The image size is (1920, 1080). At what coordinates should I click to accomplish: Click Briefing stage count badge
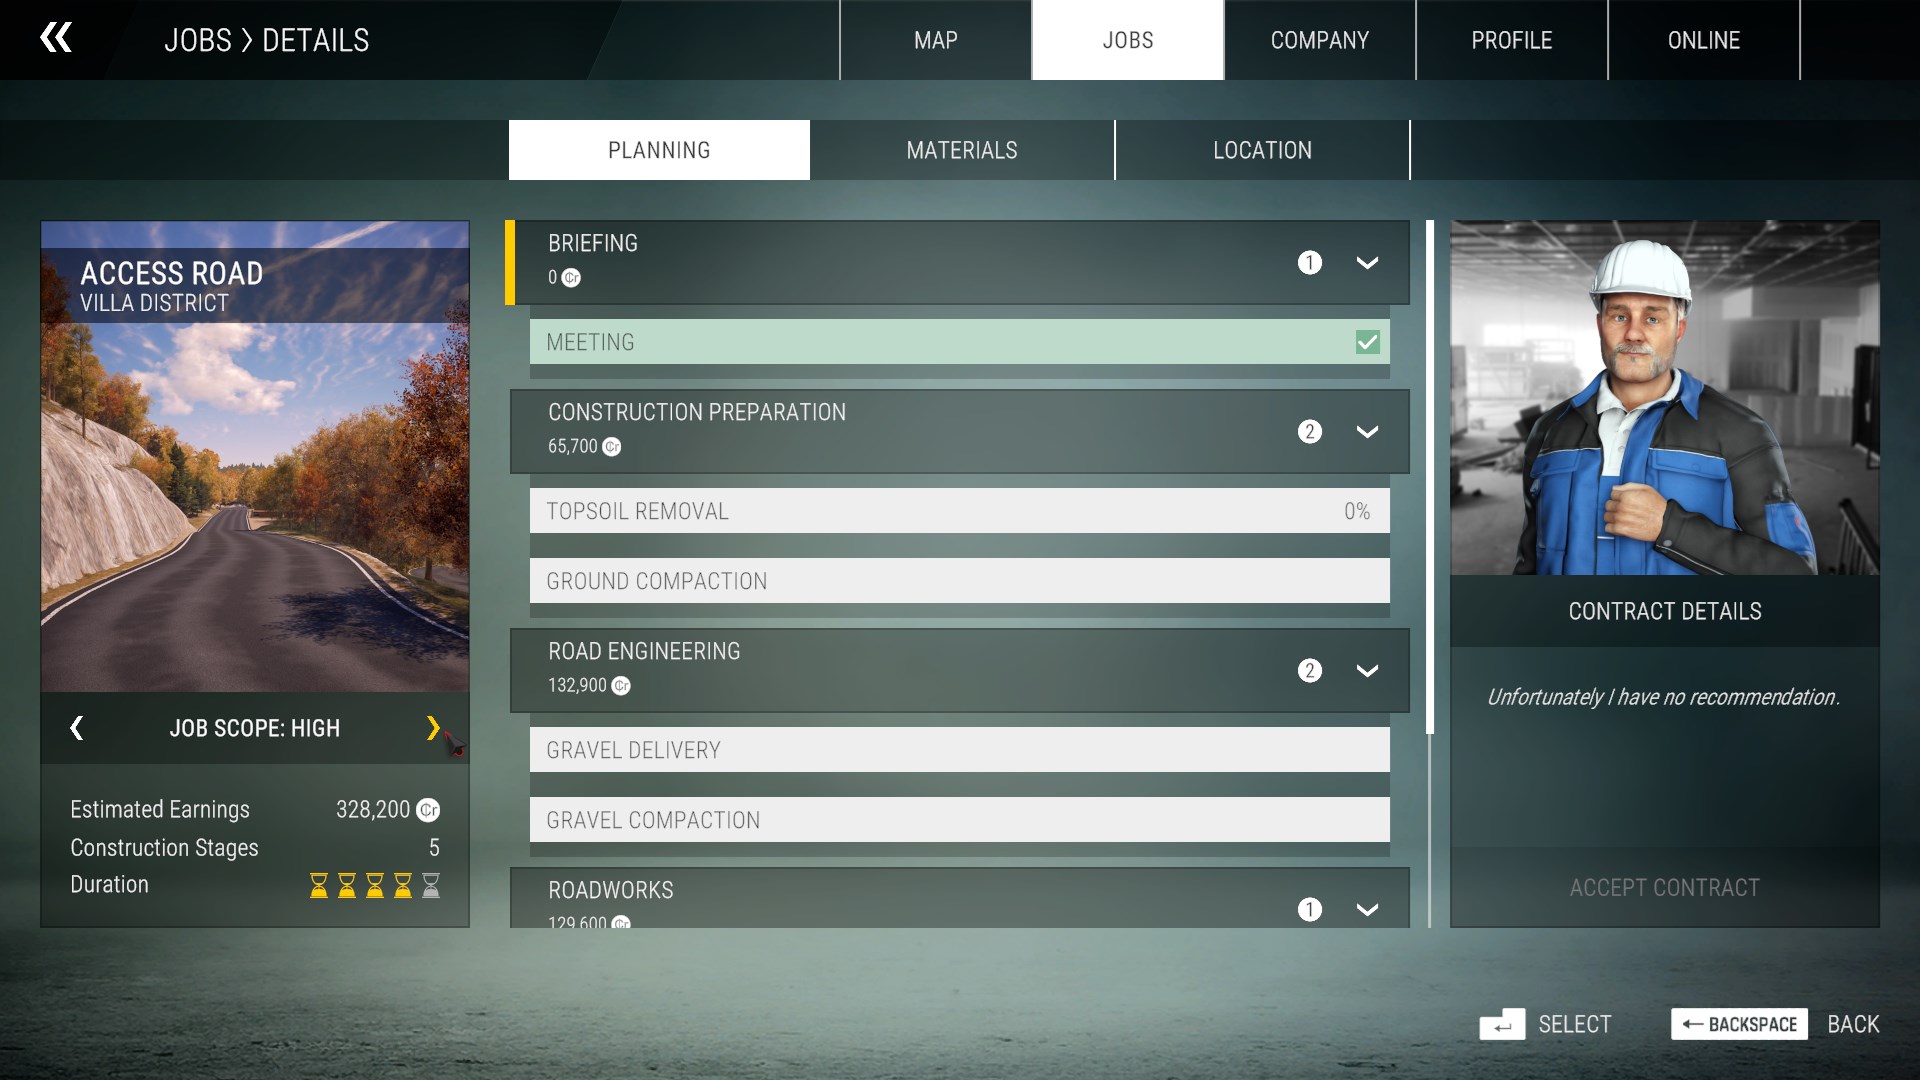tap(1309, 262)
